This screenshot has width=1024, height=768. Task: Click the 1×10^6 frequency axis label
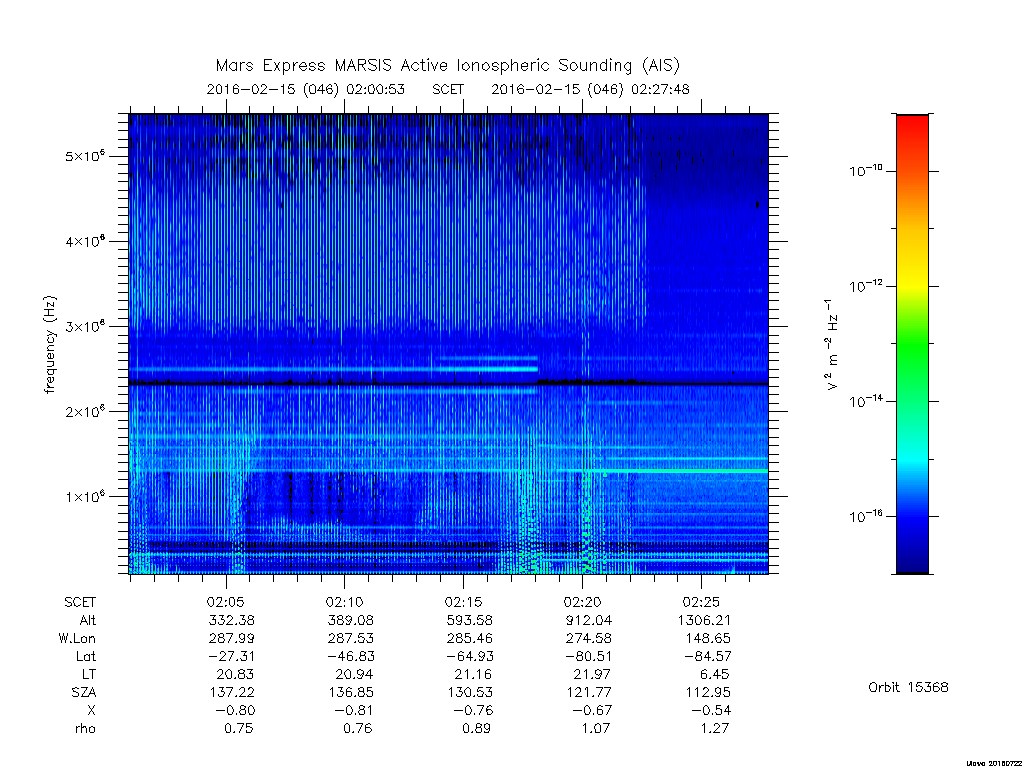click(x=85, y=496)
